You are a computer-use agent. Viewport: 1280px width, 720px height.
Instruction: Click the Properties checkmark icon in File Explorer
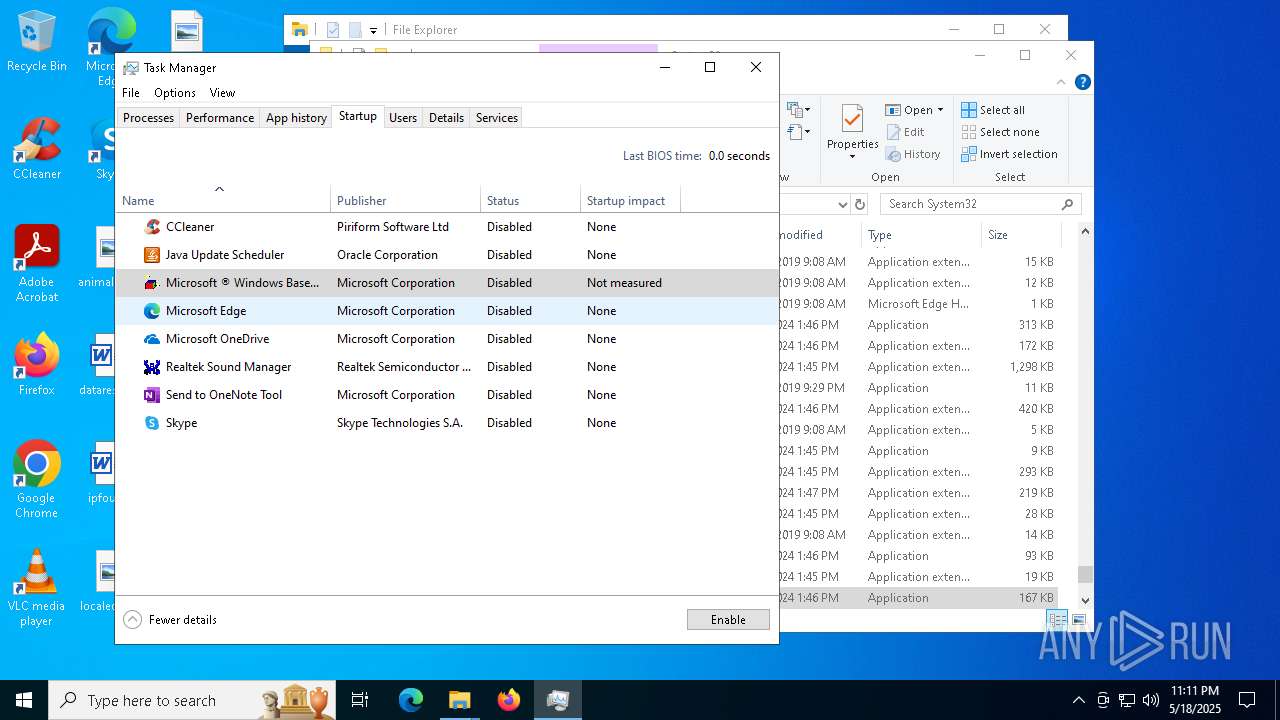pos(852,119)
